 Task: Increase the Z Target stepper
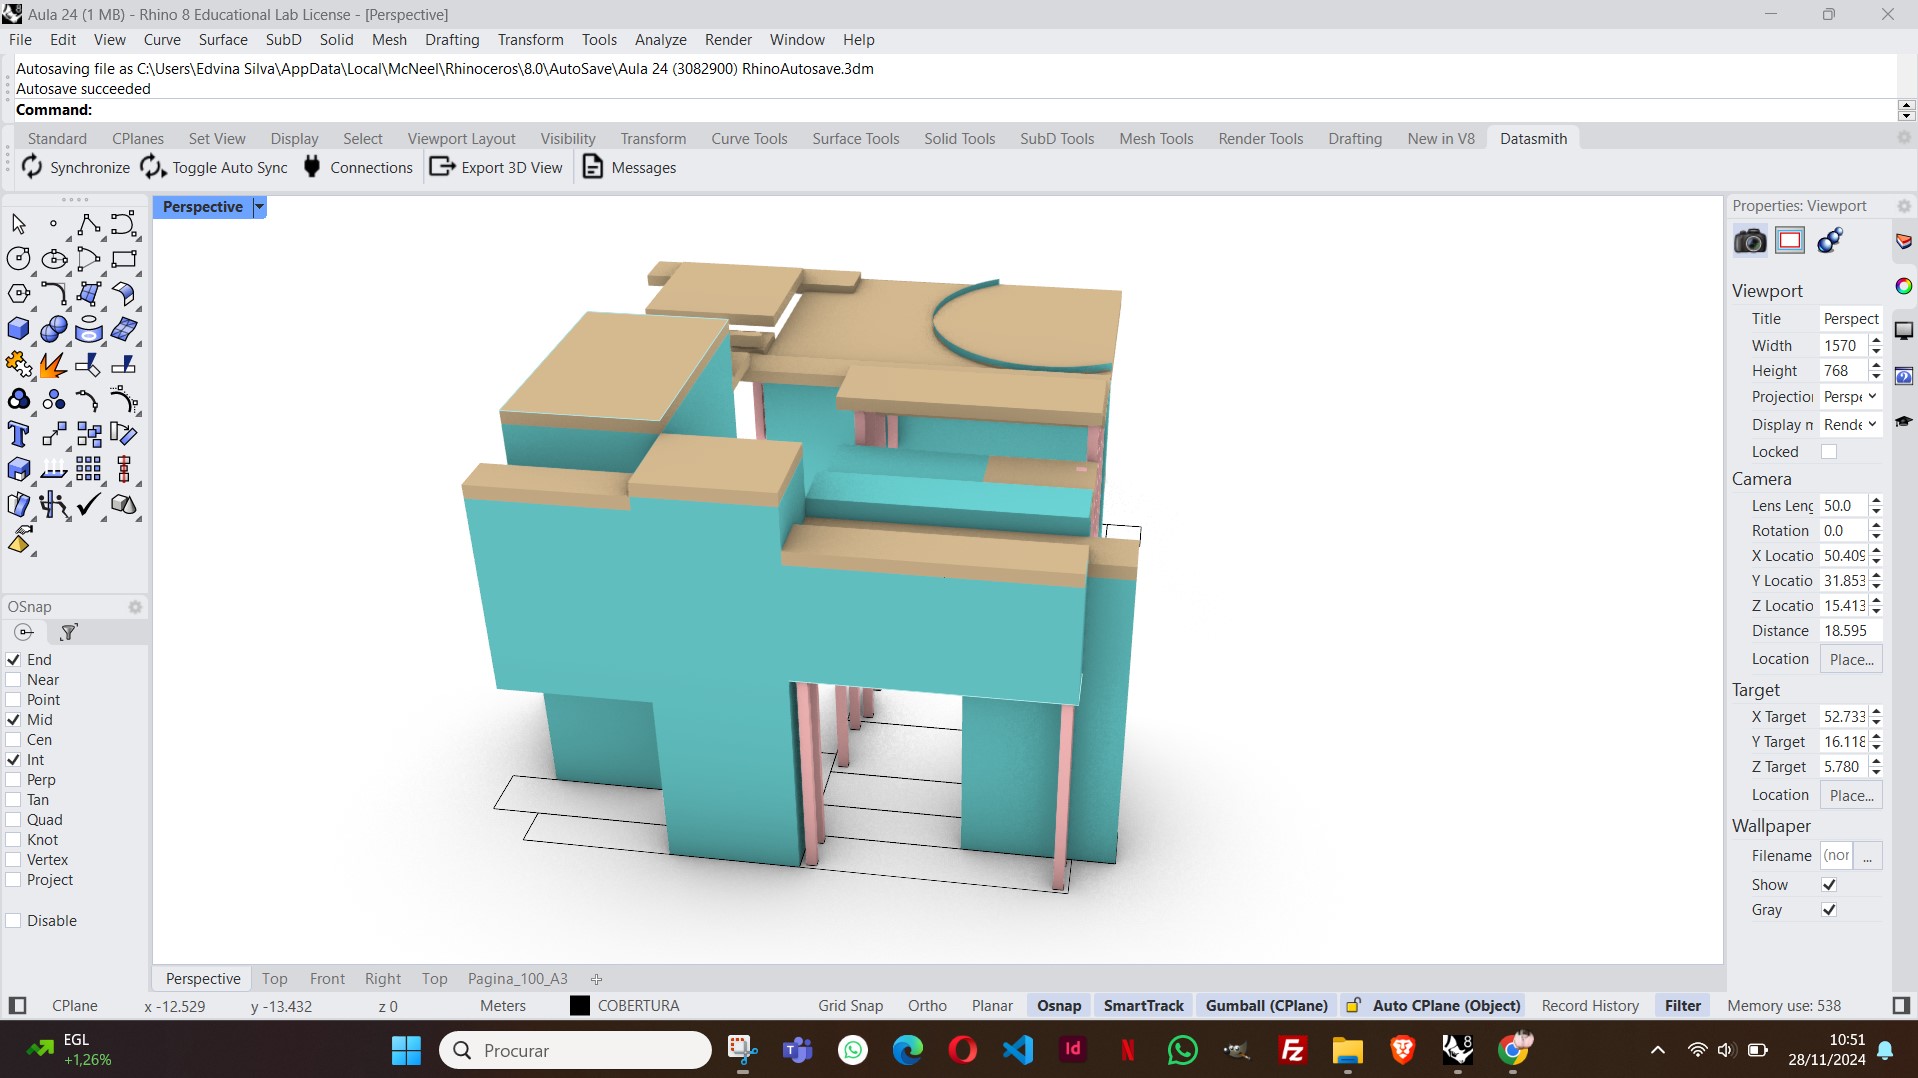click(x=1876, y=761)
